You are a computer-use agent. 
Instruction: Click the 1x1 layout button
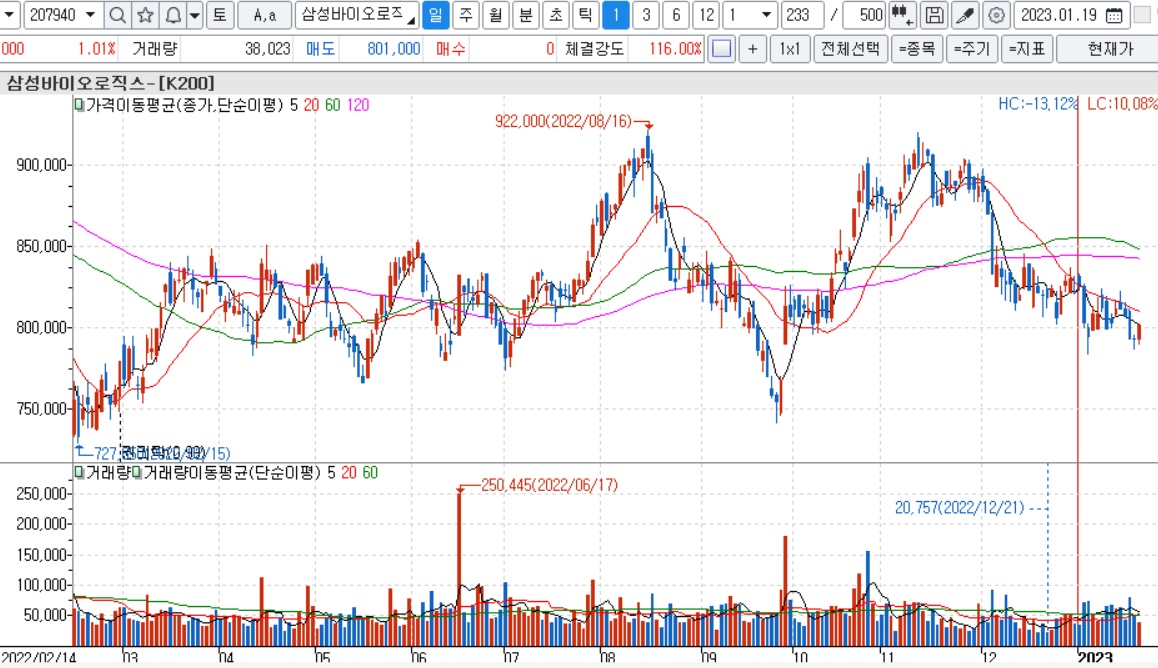point(789,49)
